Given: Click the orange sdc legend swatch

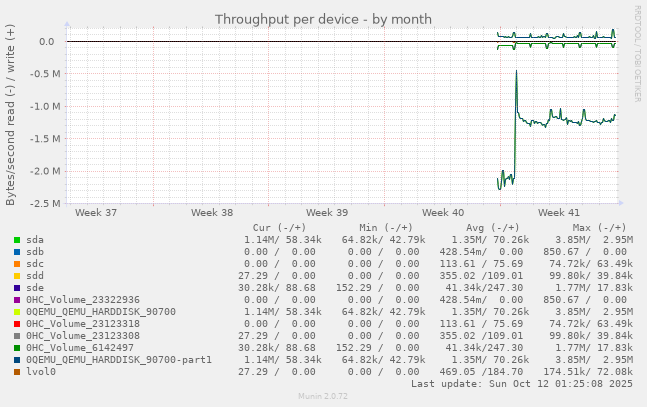Looking at the screenshot, I should tap(17, 264).
